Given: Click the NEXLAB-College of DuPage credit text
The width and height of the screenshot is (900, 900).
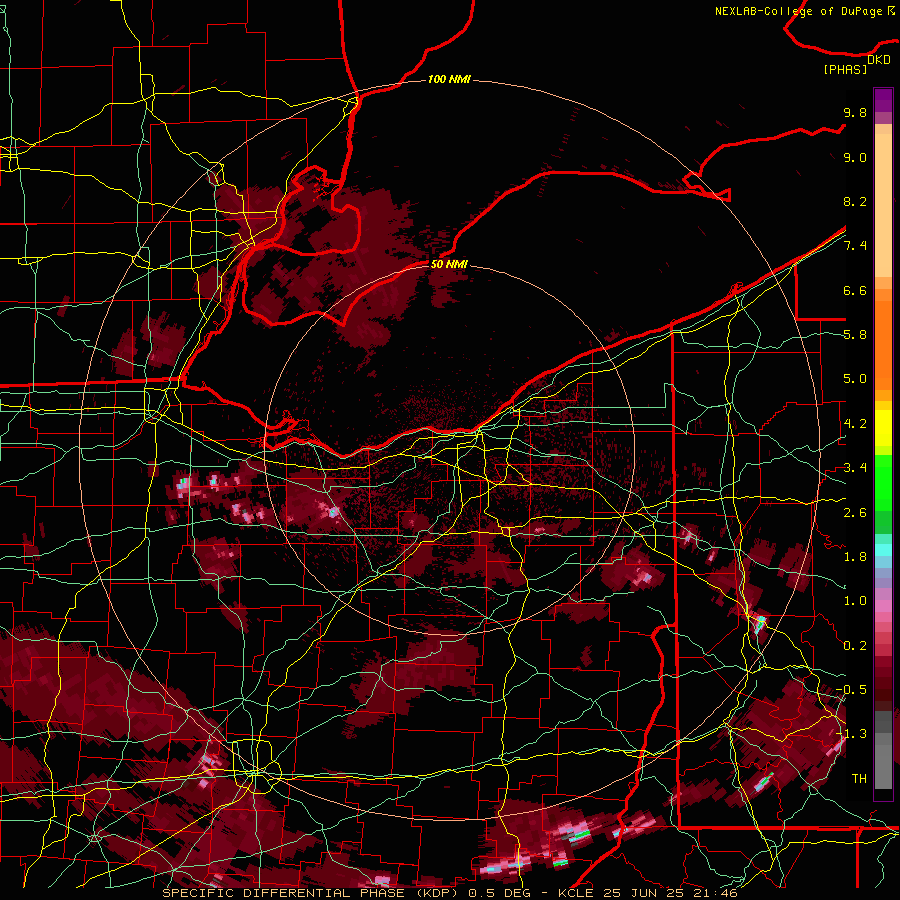Looking at the screenshot, I should [798, 11].
